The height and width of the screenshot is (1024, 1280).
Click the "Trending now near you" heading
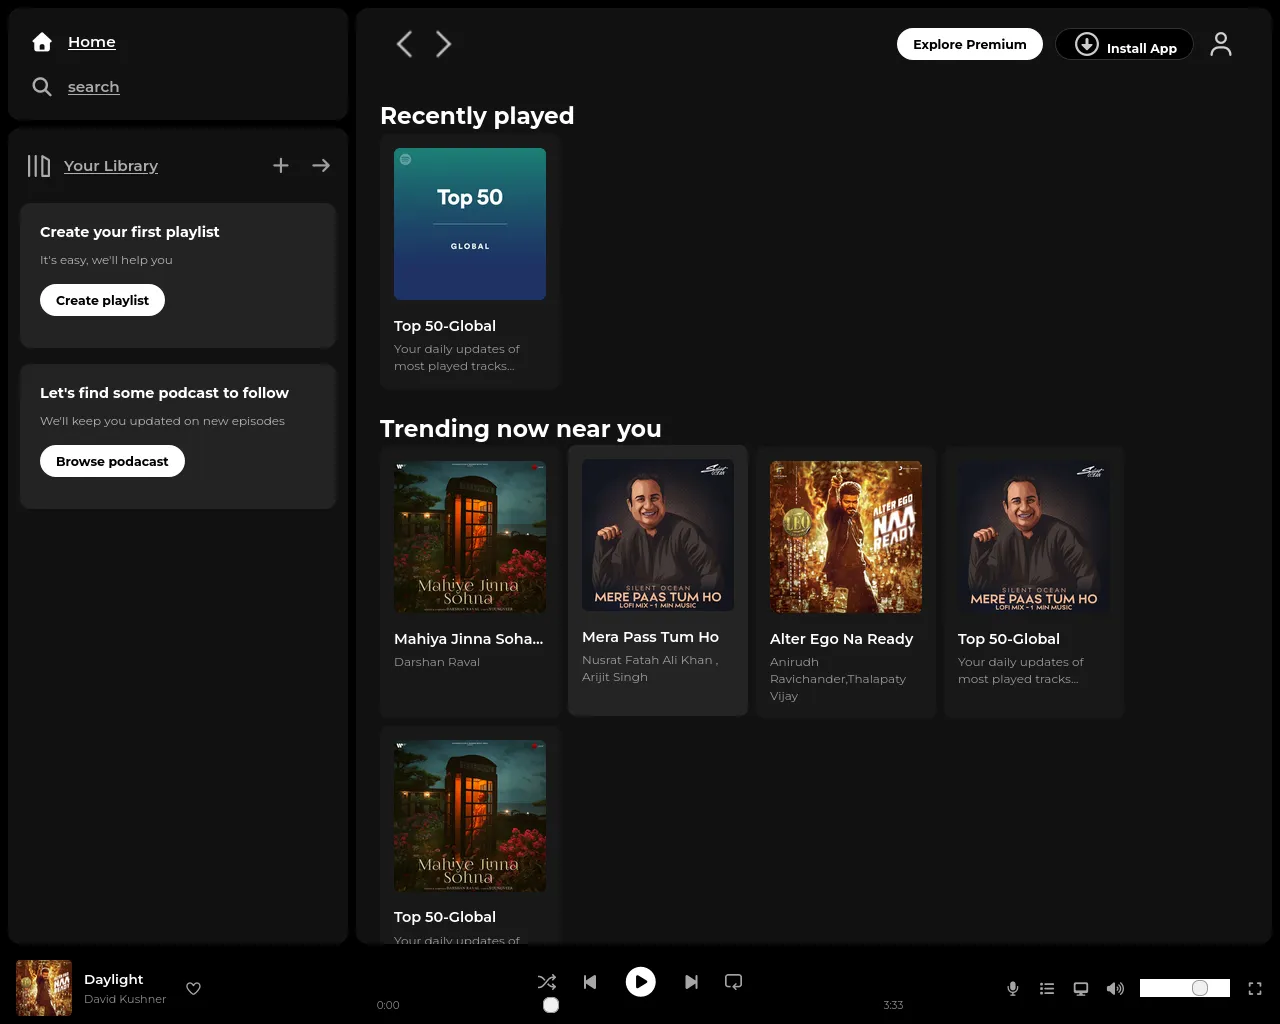521,429
